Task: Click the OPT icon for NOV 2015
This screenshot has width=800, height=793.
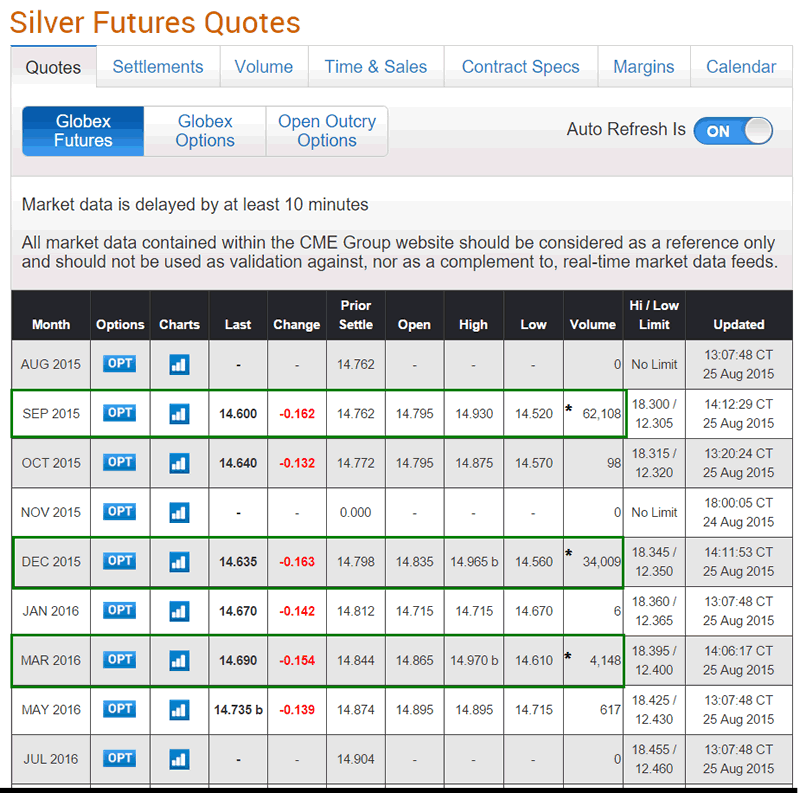Action: (120, 512)
